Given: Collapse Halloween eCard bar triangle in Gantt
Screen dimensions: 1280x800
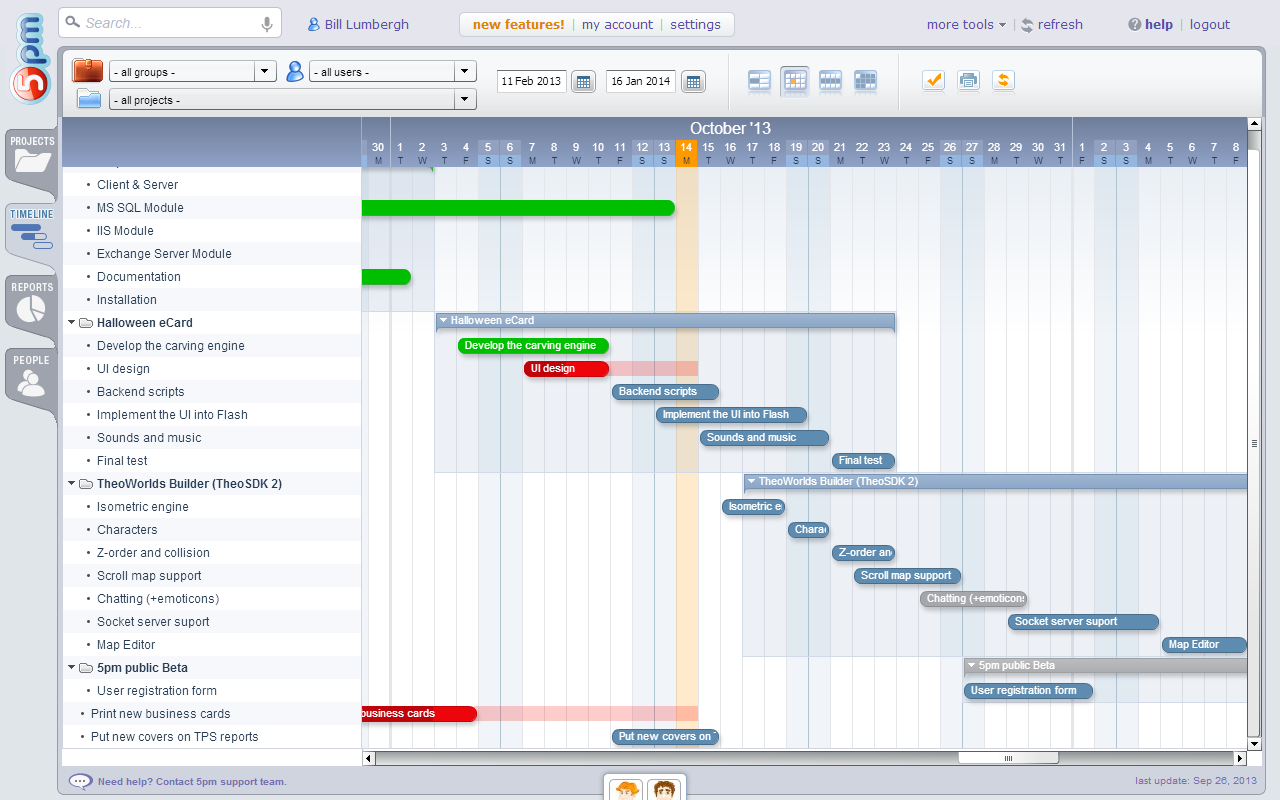Looking at the screenshot, I should (x=443, y=321).
